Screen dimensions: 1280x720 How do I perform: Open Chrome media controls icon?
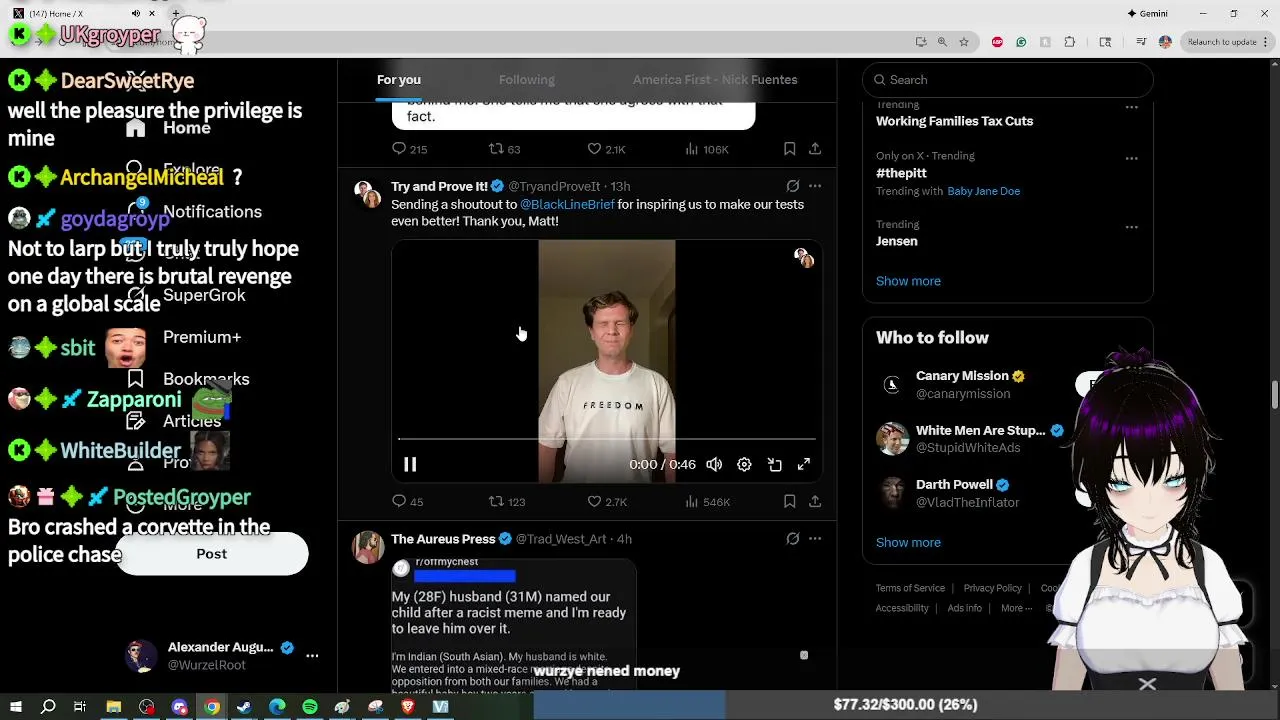coord(1141,42)
